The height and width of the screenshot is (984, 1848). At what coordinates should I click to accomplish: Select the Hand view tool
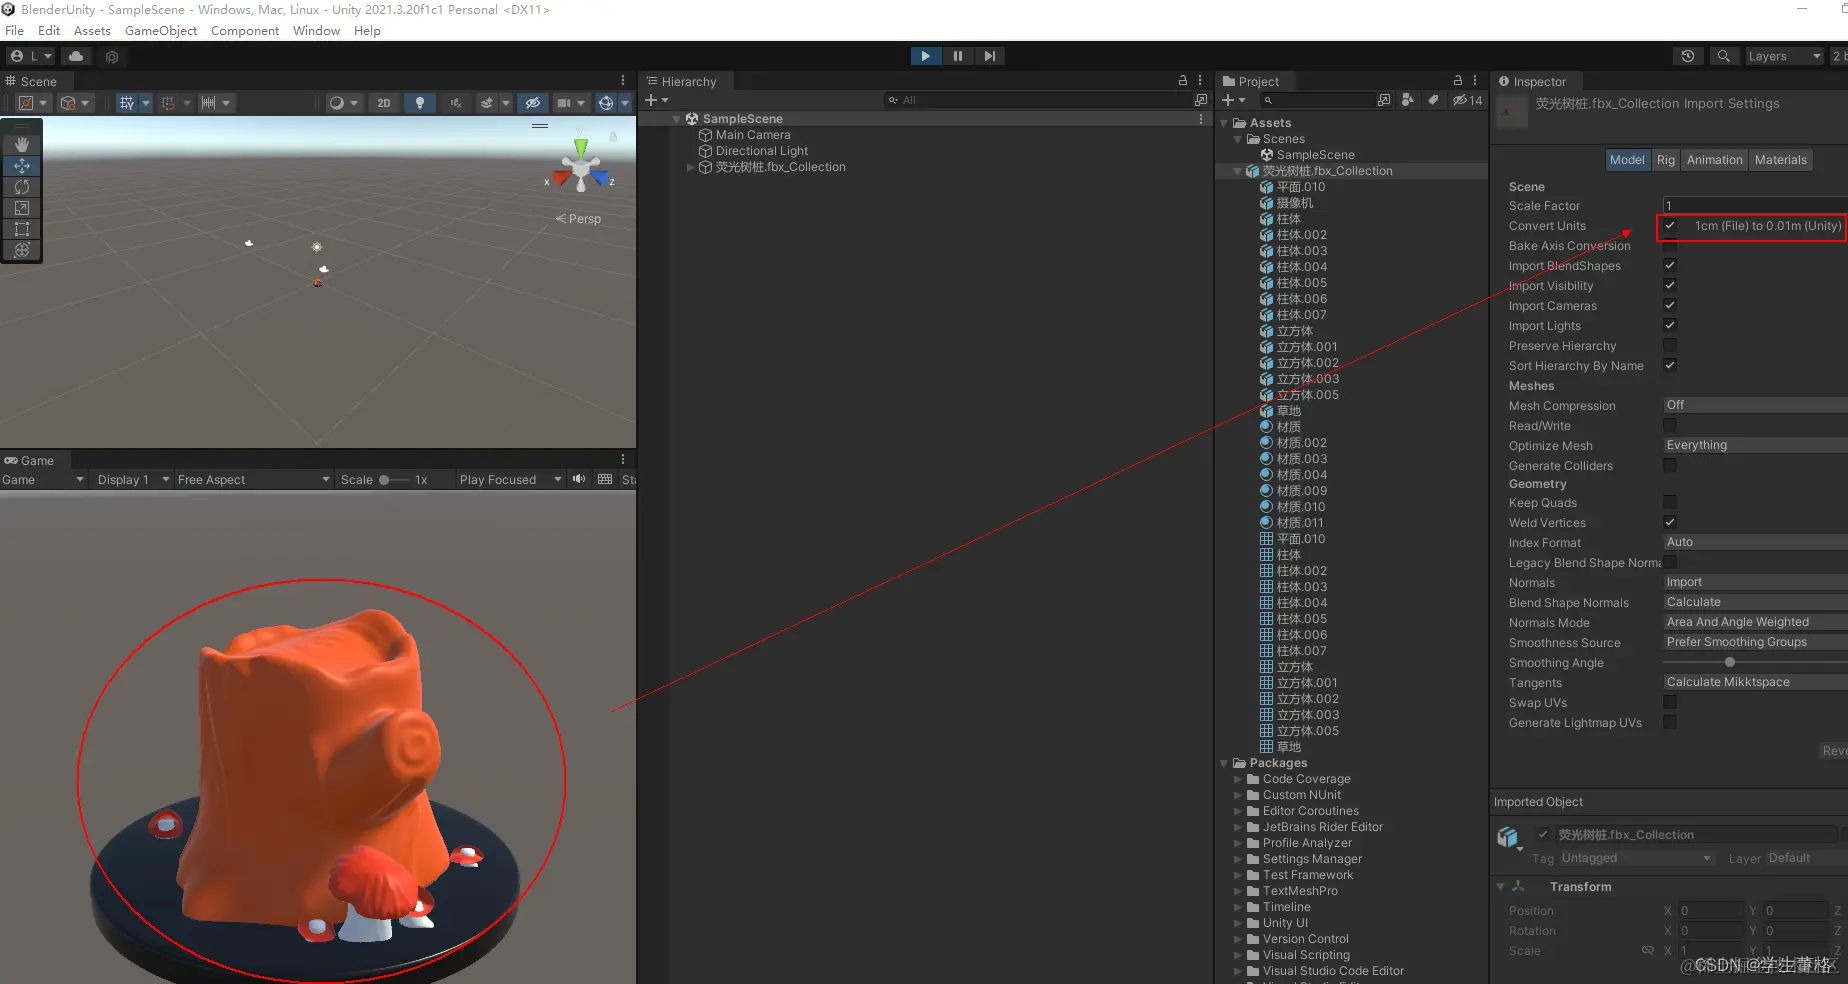(x=22, y=145)
